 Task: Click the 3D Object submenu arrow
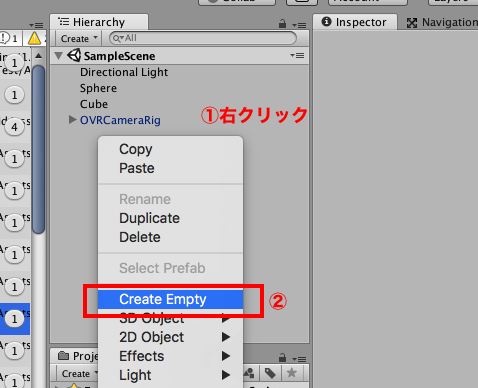226,319
